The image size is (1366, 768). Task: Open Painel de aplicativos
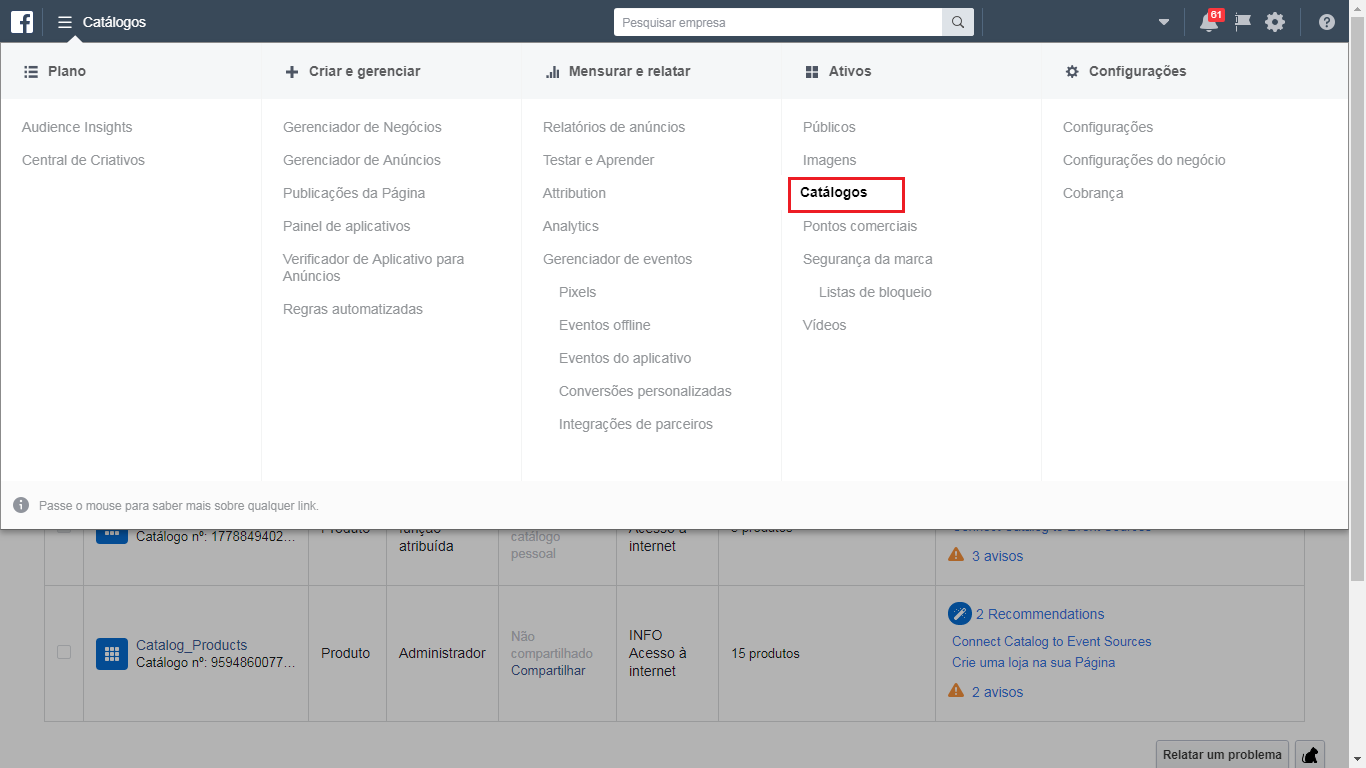pos(347,226)
